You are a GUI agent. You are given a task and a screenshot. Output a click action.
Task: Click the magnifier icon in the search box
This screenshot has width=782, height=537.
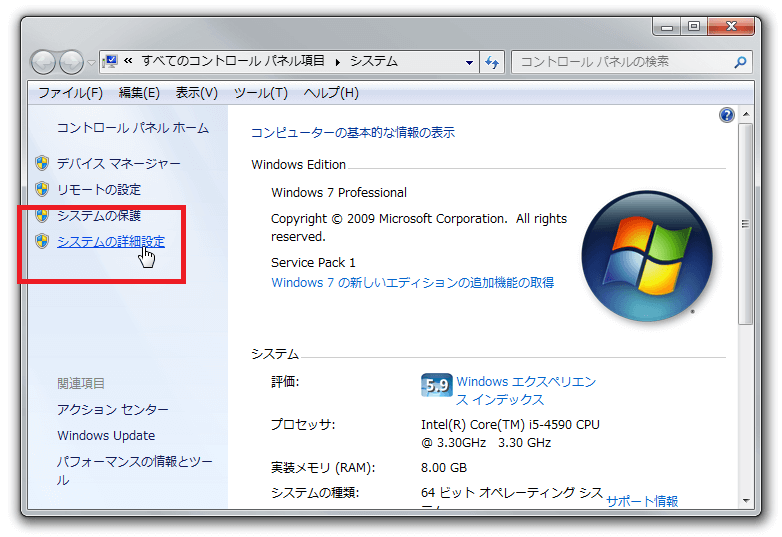[x=740, y=62]
